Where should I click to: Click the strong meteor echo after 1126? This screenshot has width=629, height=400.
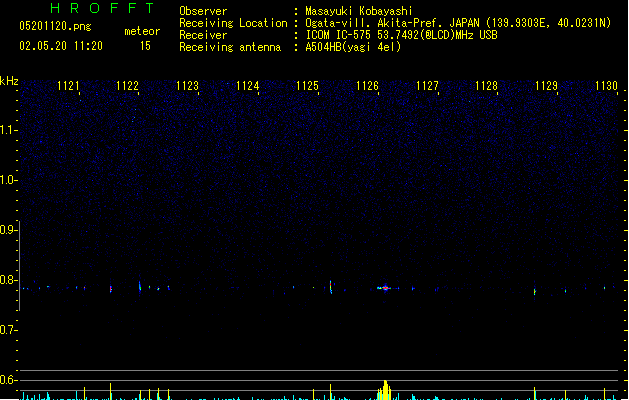point(386,288)
